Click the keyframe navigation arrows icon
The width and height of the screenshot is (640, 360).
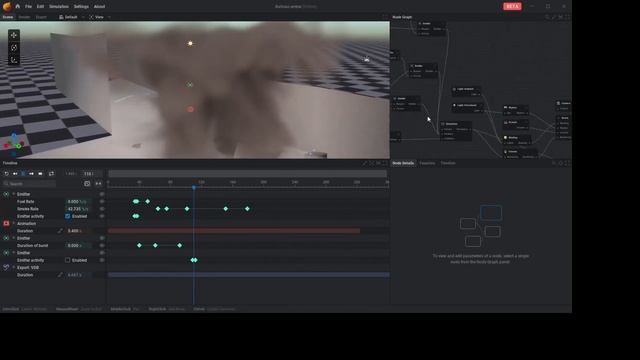(98, 184)
